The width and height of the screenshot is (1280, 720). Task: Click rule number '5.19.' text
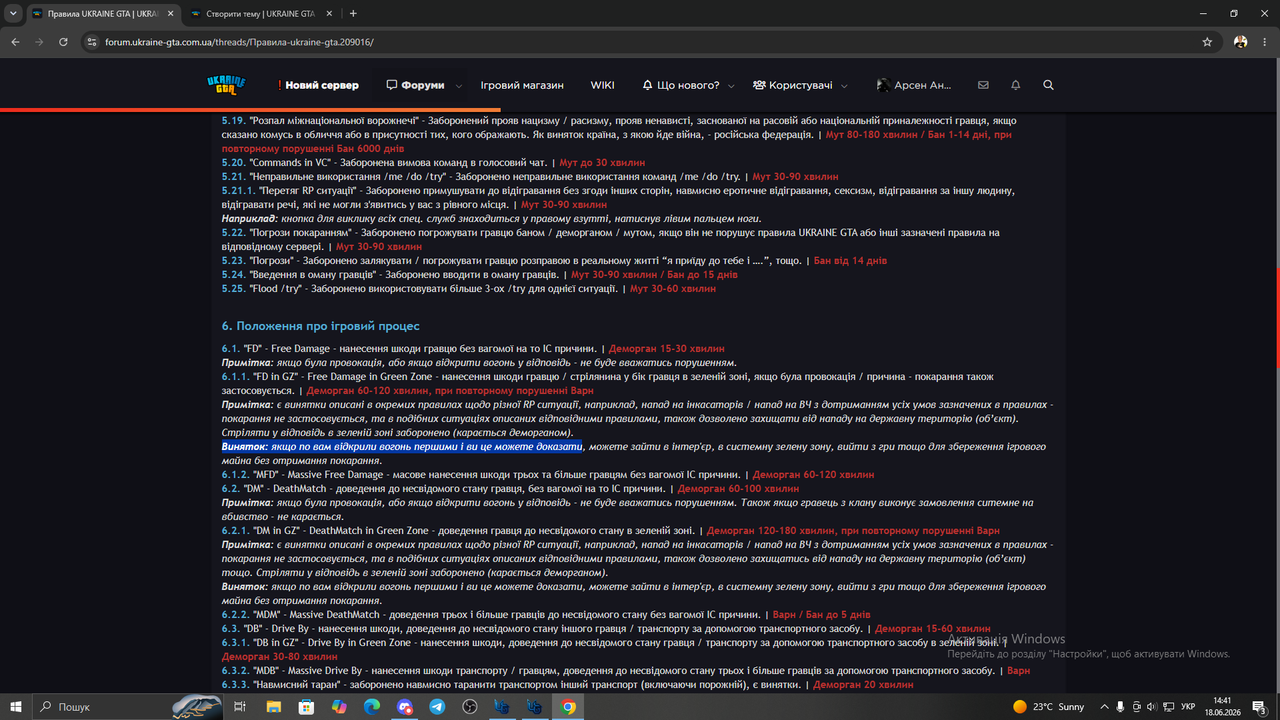(x=233, y=120)
